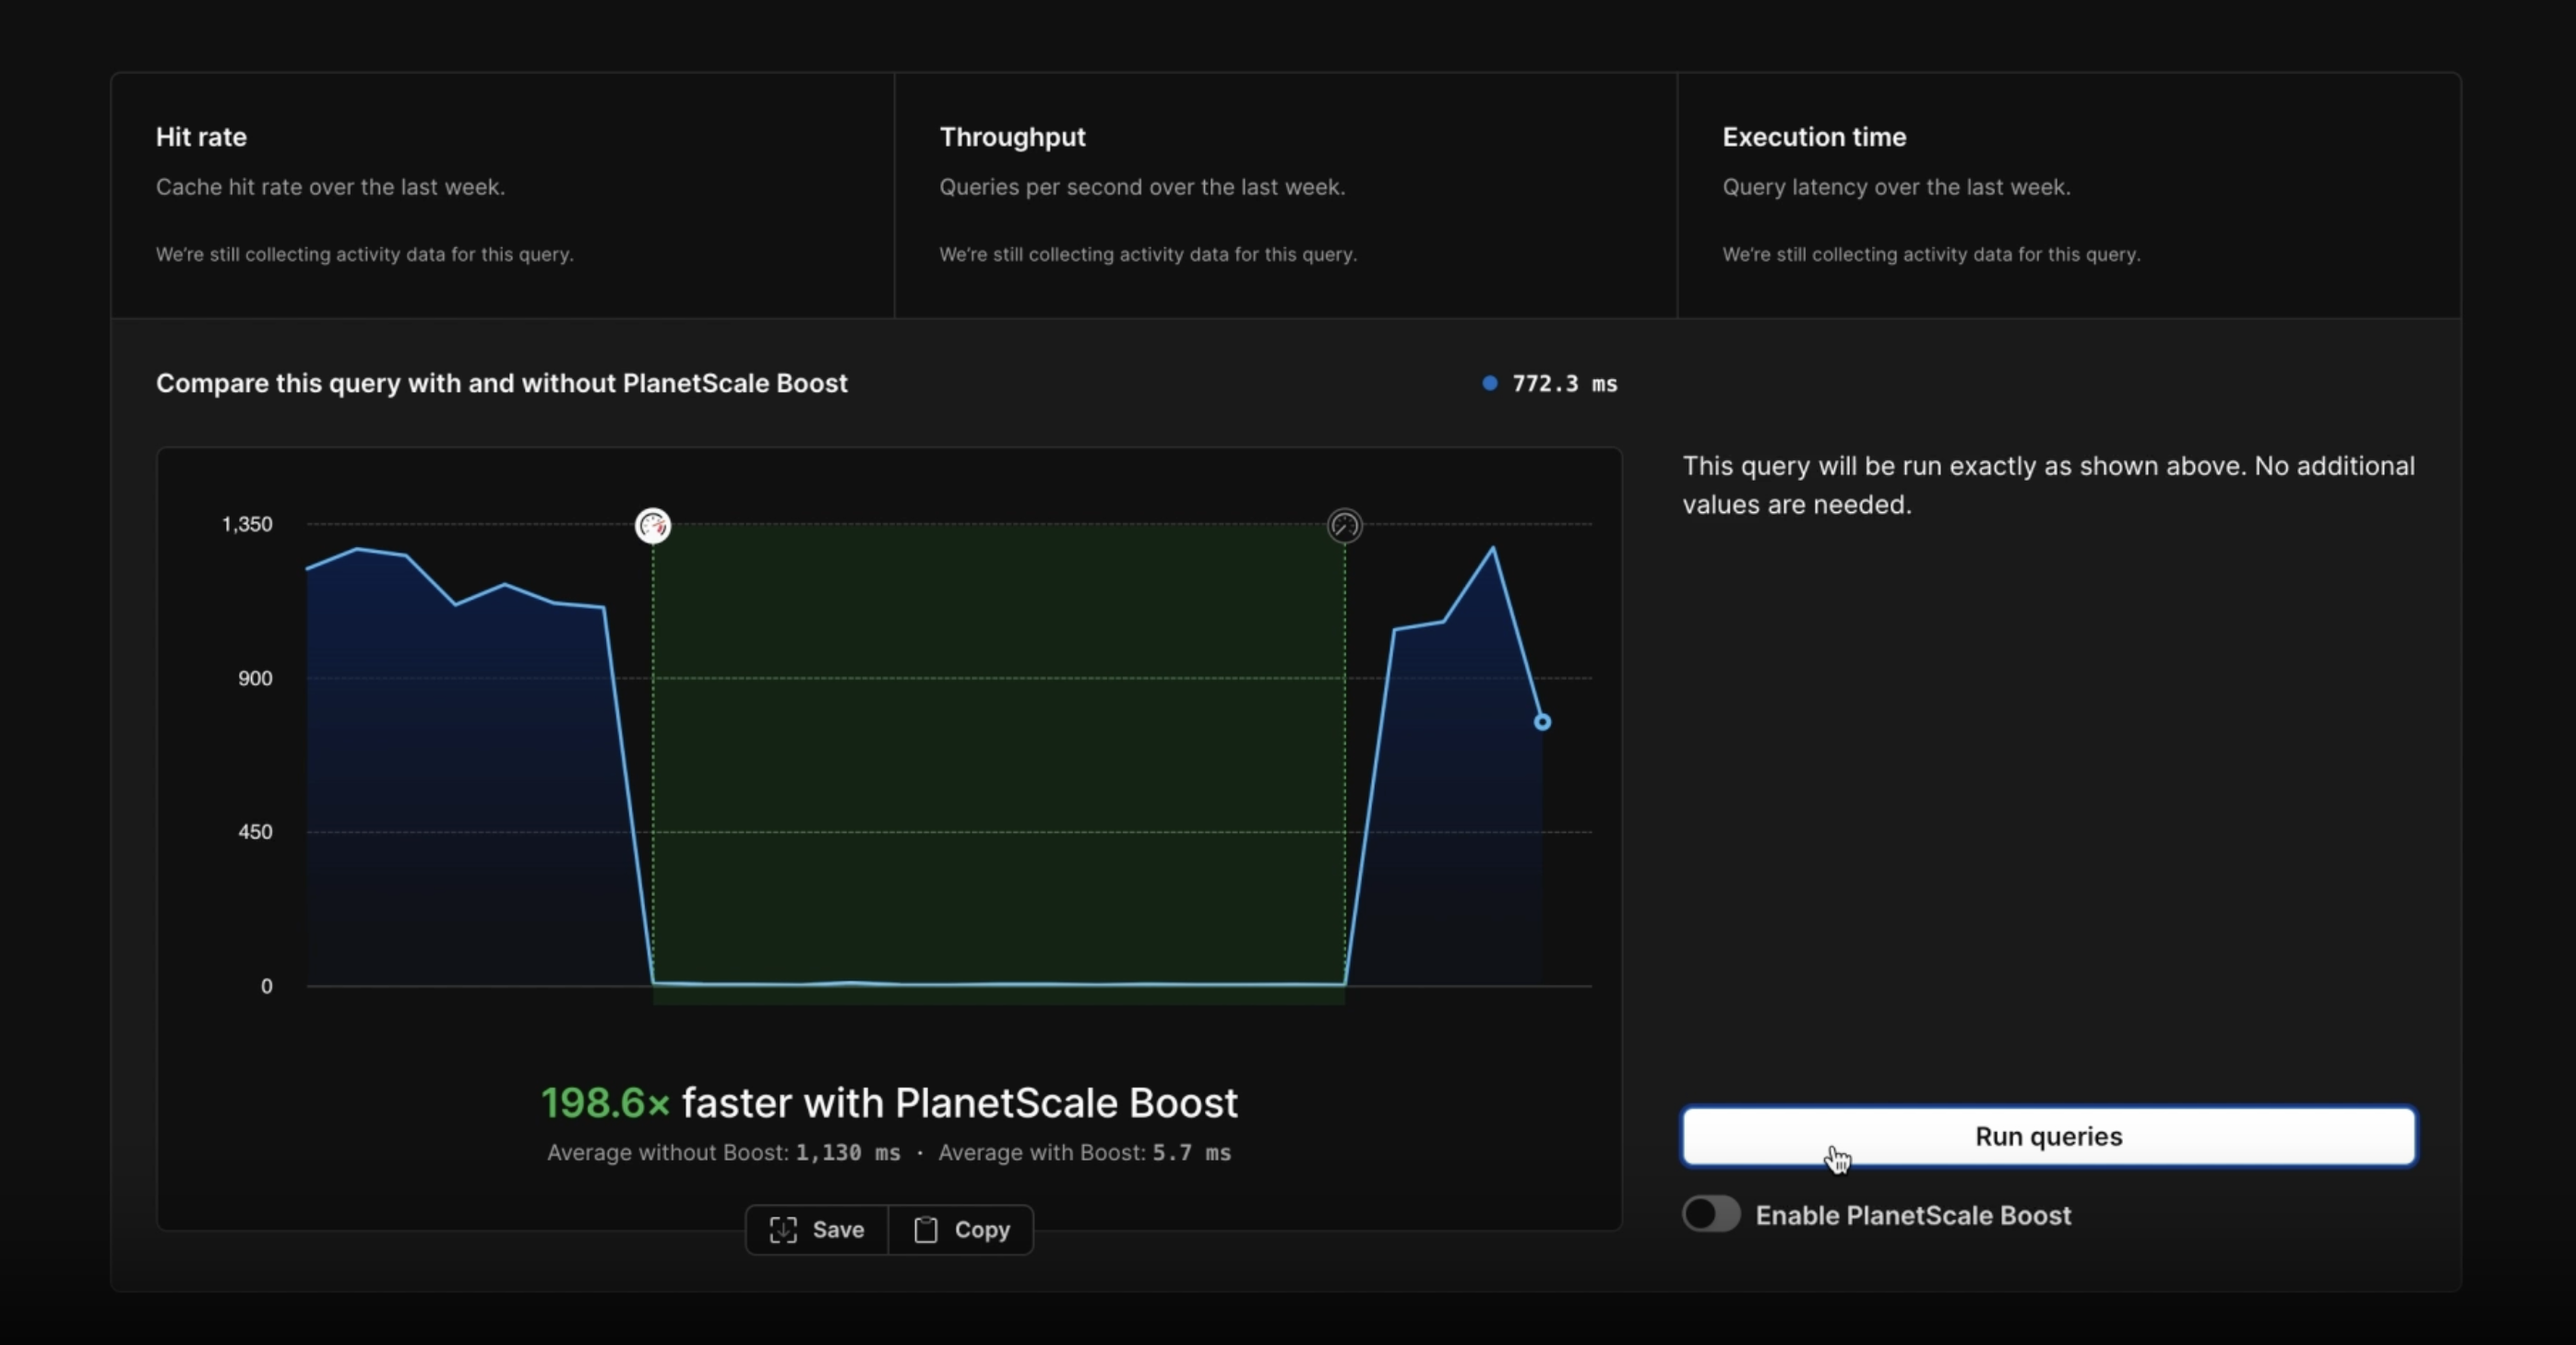
Task: Click the 'Enable PlanetScale Boost' label
Action: (1913, 1215)
